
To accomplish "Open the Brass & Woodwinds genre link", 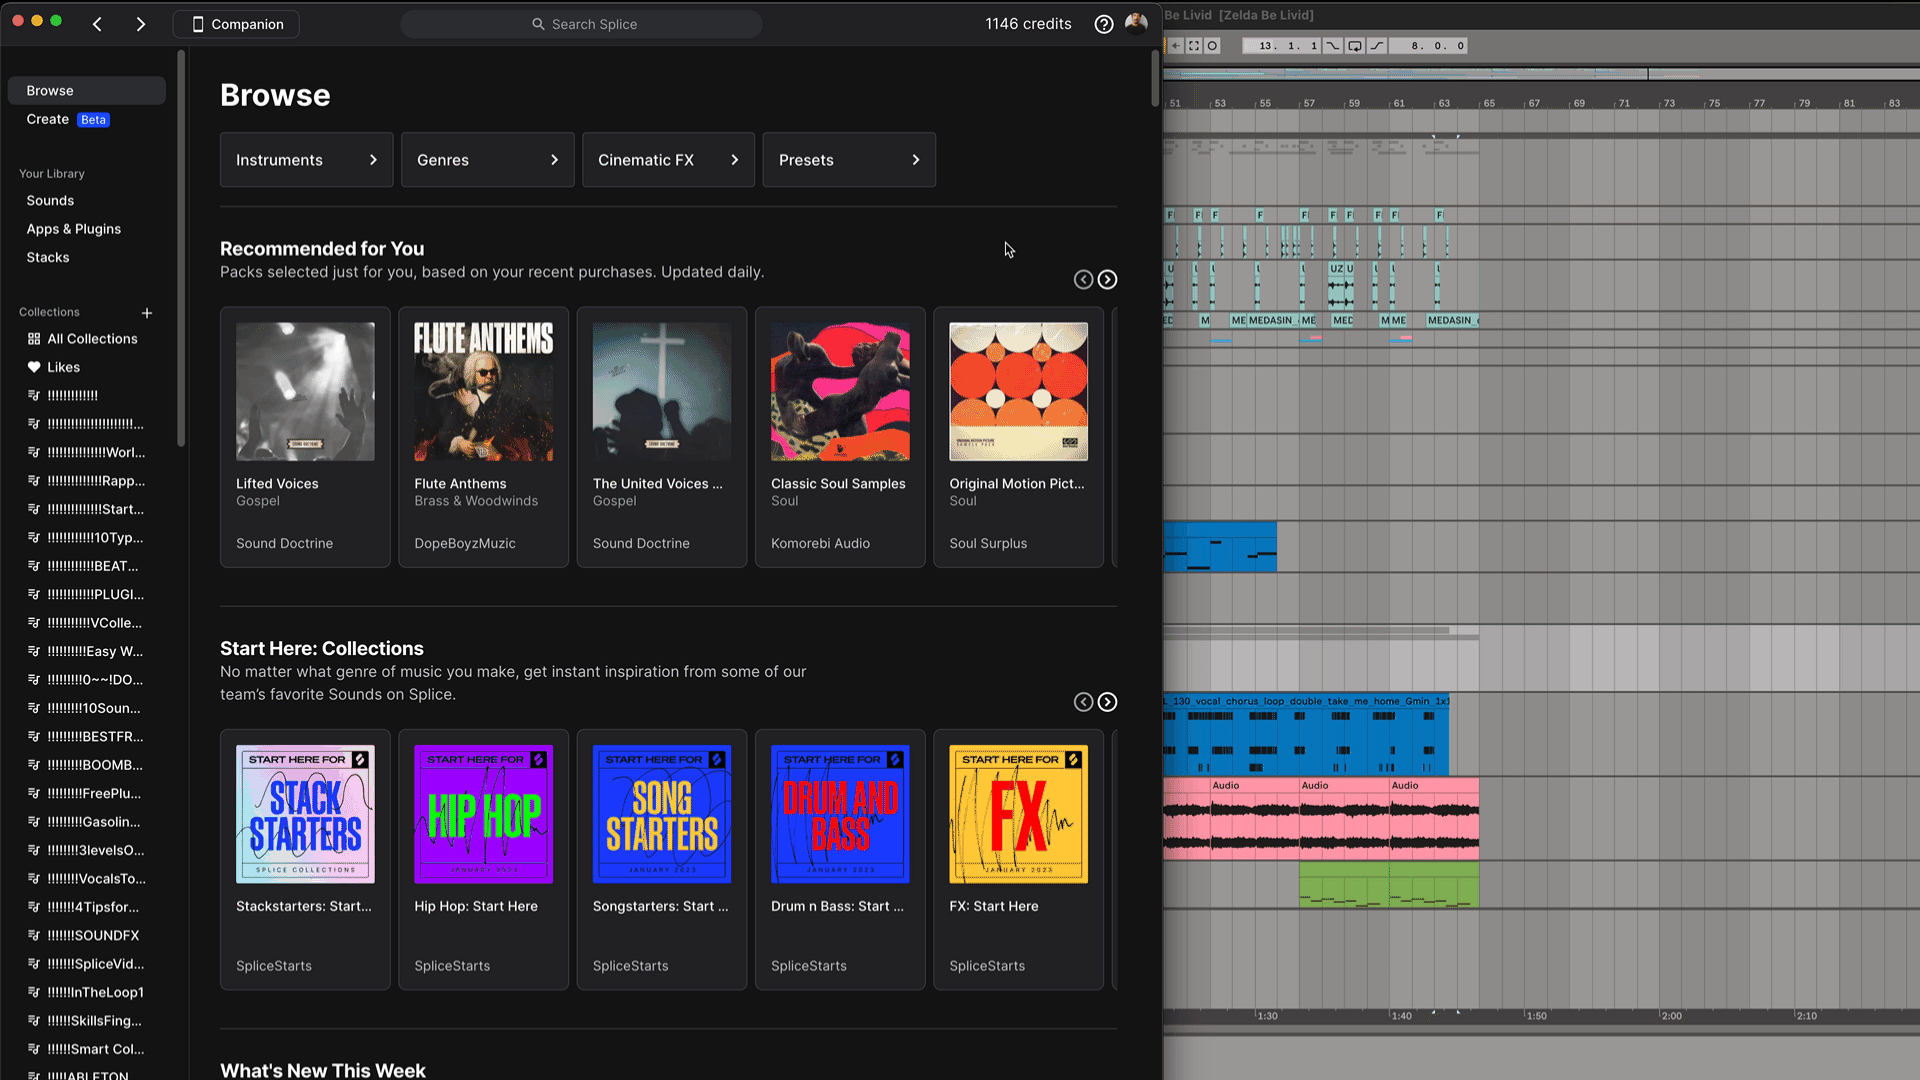I will click(x=476, y=501).
